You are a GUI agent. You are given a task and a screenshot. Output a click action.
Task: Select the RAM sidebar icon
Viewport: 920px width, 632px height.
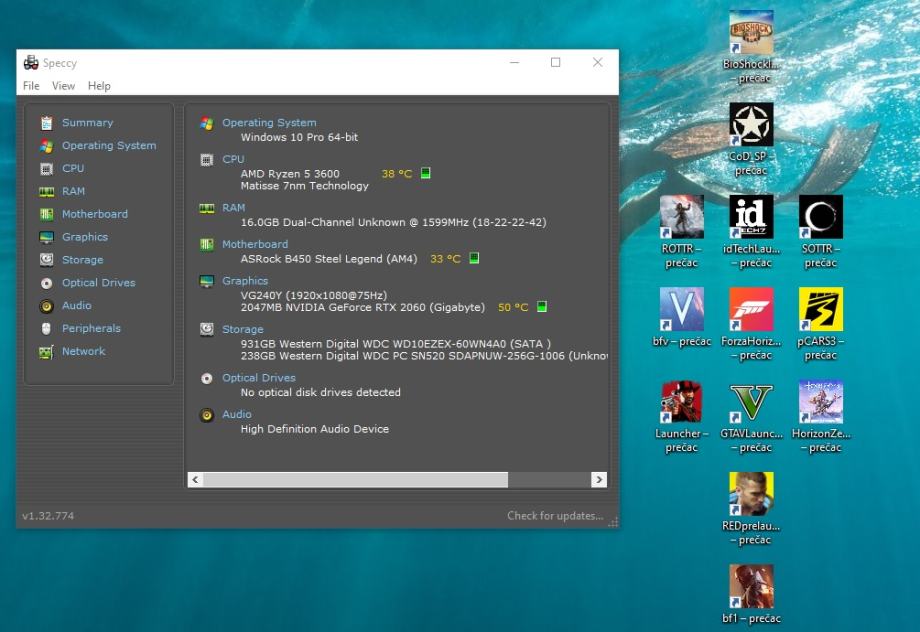46,191
